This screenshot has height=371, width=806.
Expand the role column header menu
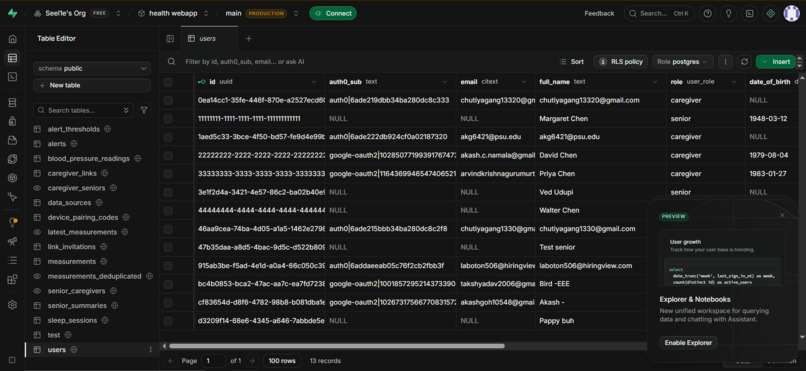734,82
